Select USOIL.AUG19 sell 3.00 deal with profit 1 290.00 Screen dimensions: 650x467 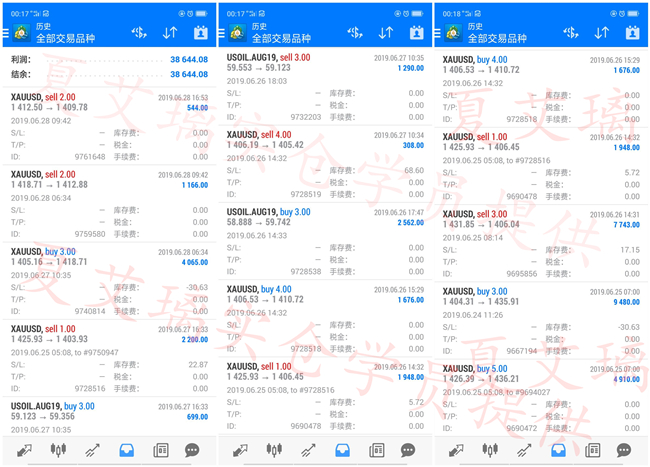point(325,87)
